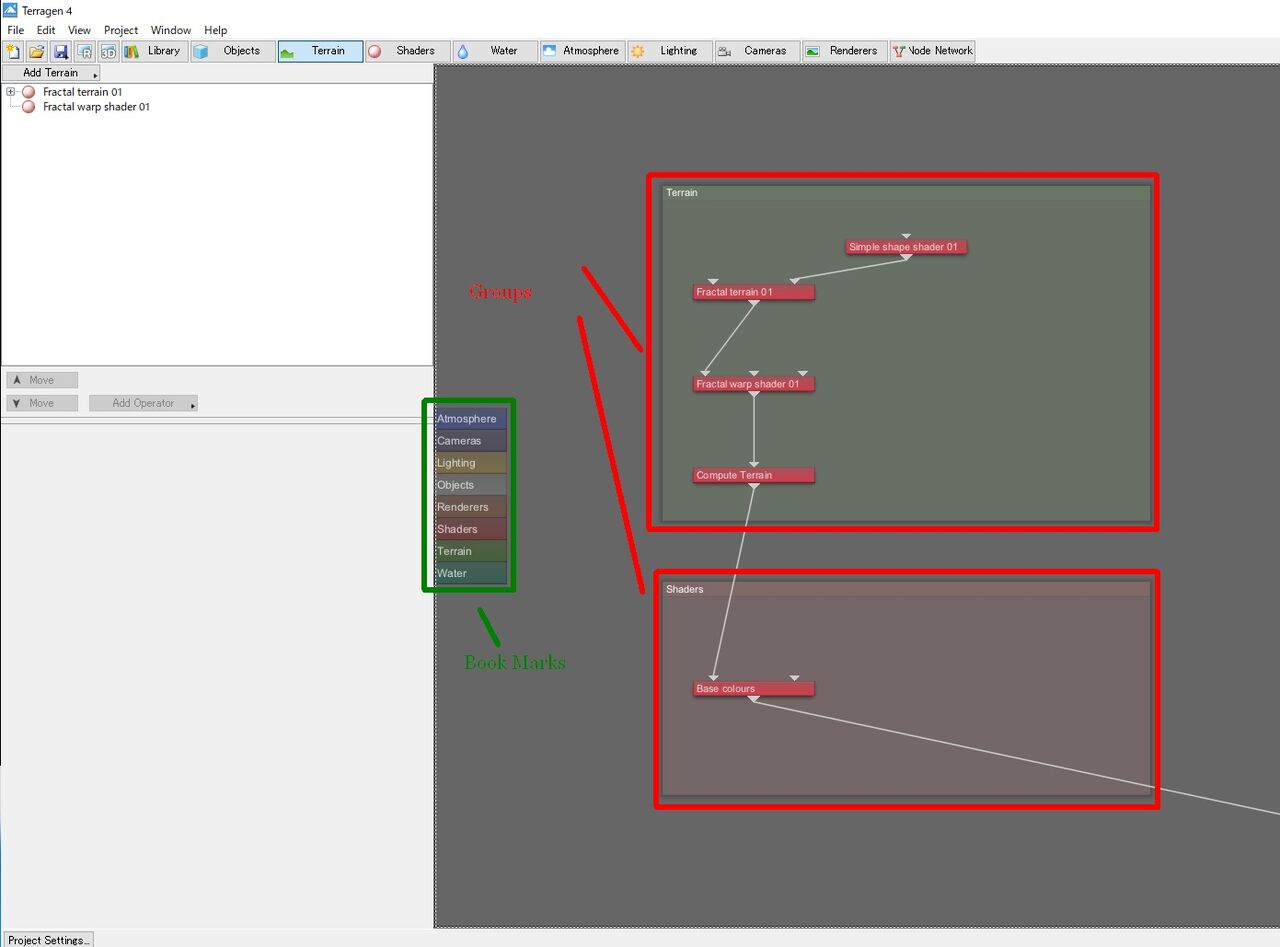The width and height of the screenshot is (1280, 947).
Task: Select Fractal terrain 01 in node list
Action: tap(82, 92)
